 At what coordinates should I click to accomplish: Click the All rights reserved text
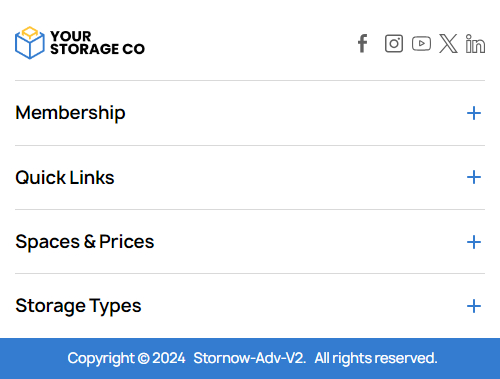tap(376, 358)
